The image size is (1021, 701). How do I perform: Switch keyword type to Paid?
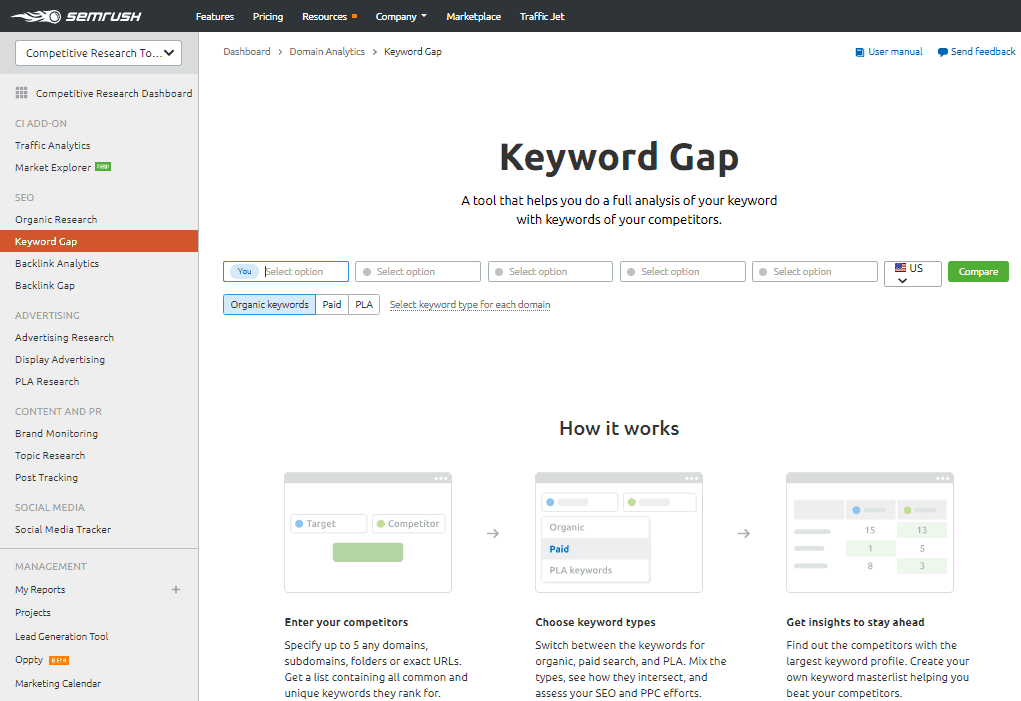coord(331,305)
